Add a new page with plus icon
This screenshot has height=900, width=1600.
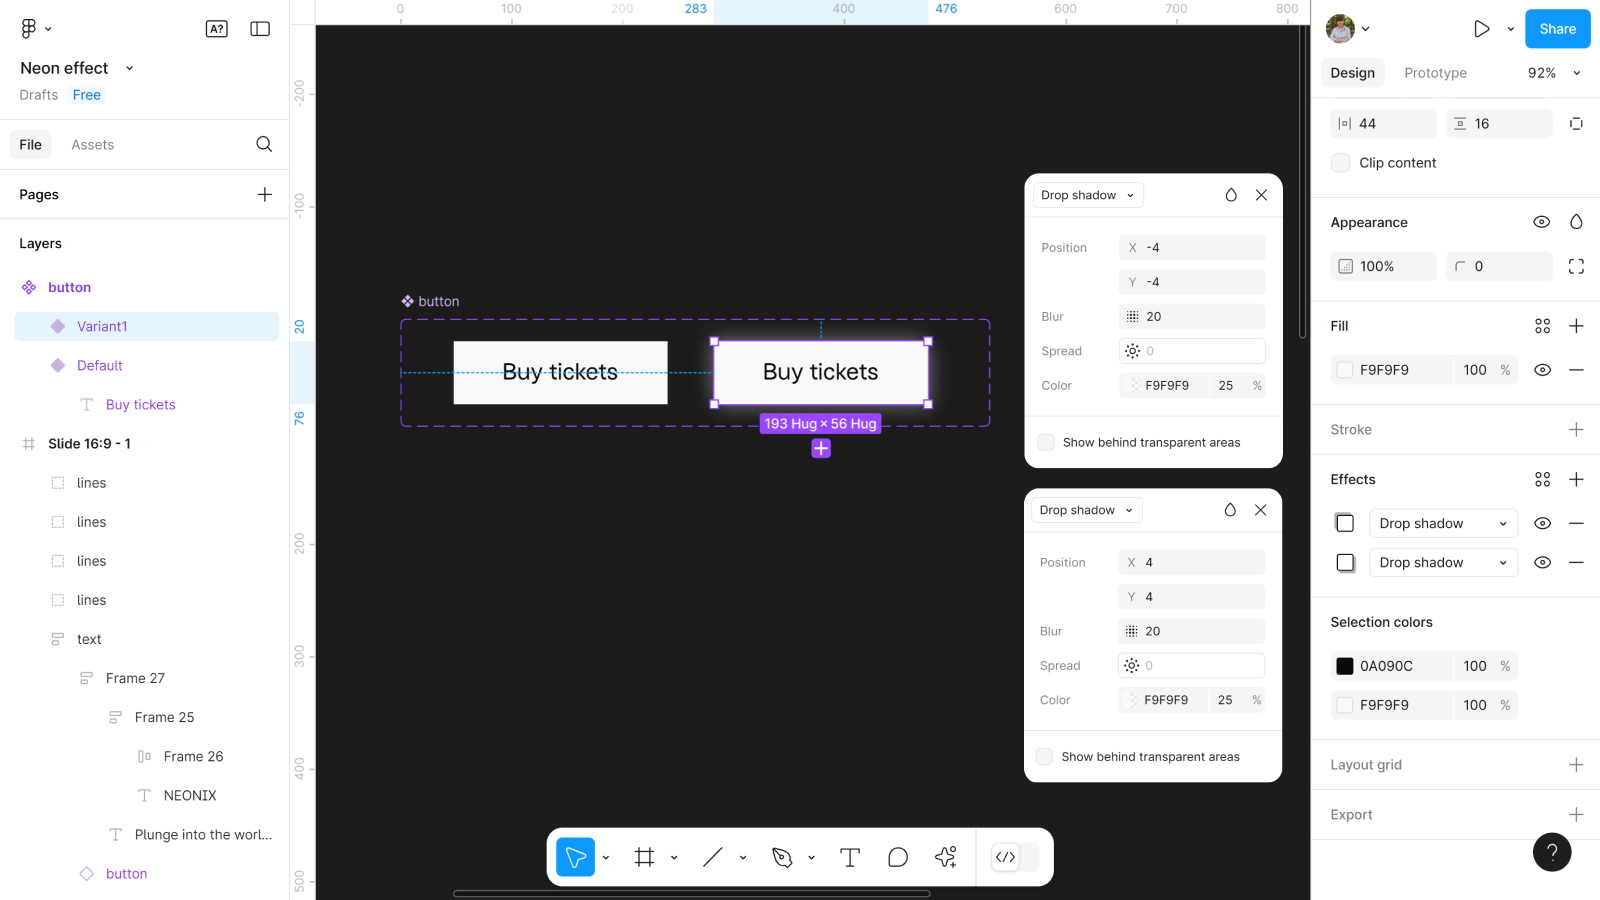(264, 194)
